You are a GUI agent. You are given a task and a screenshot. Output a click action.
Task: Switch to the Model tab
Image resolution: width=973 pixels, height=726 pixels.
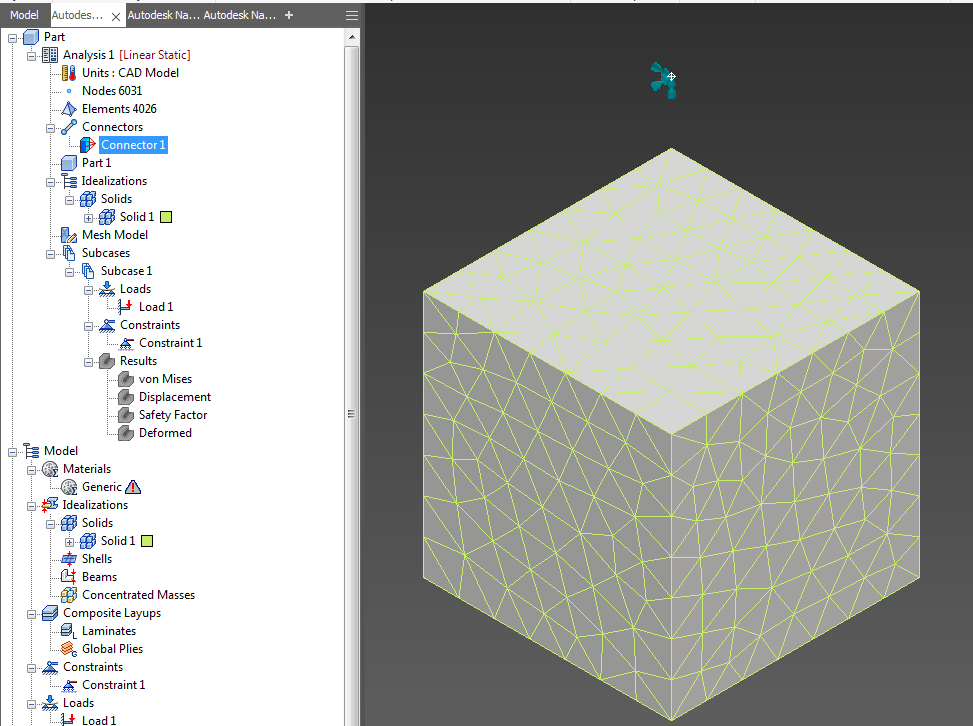(x=24, y=15)
